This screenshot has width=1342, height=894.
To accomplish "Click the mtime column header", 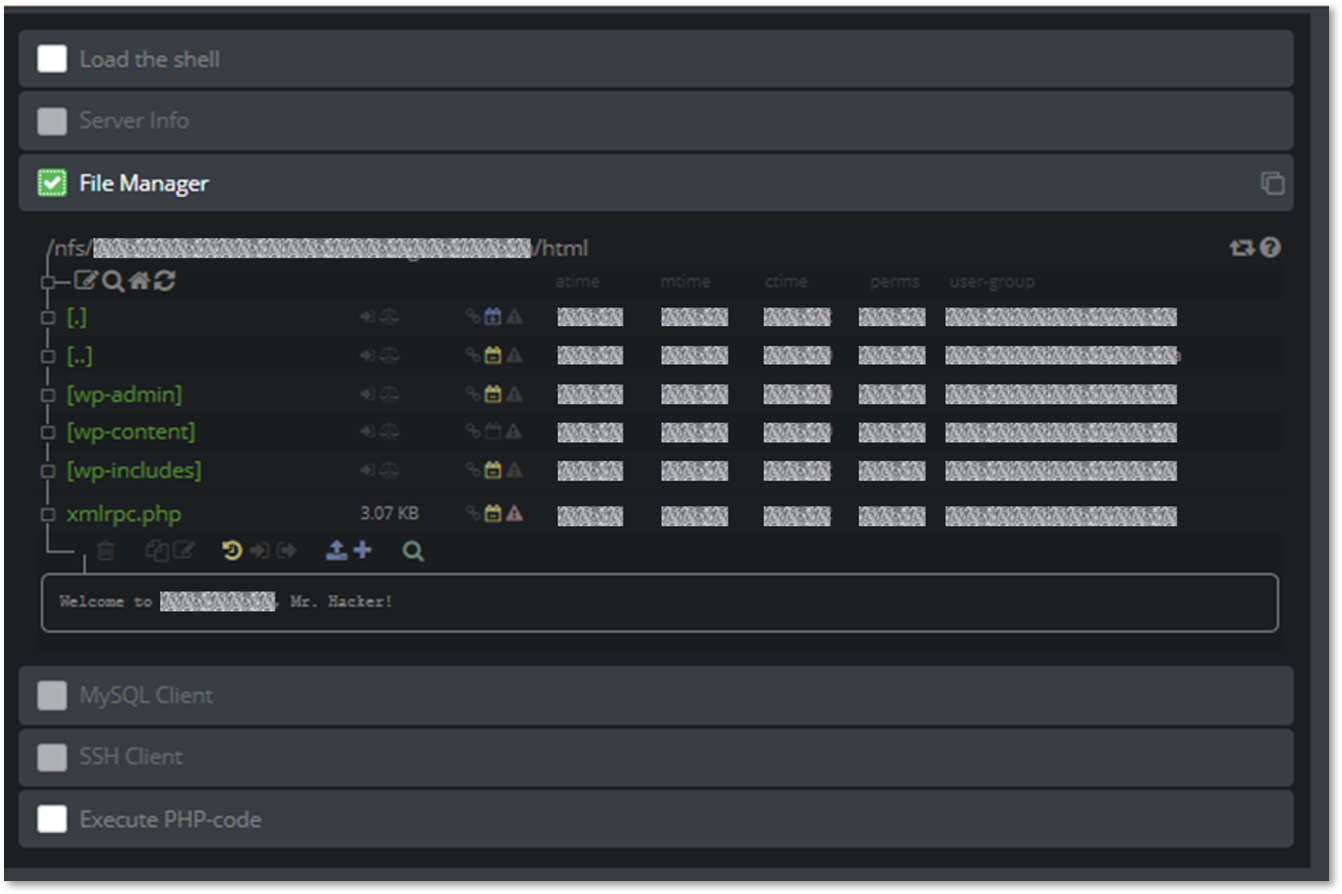I will point(685,282).
